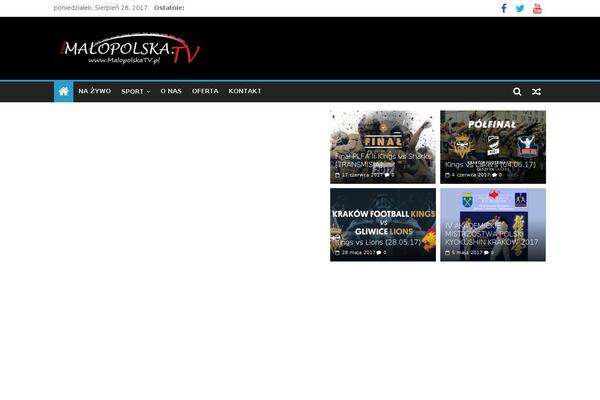The height and width of the screenshot is (400, 600).
Task: Open comments on the Finał PLFA II post
Action: 390,175
